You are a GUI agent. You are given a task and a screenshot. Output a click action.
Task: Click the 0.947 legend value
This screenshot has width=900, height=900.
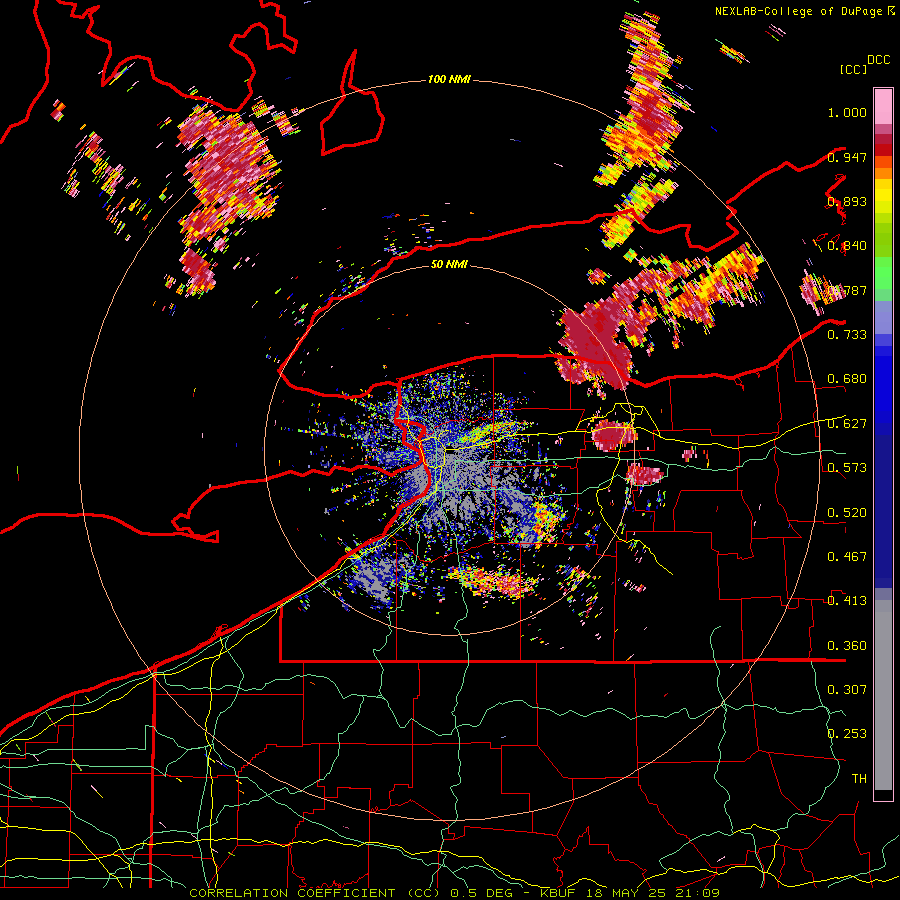coord(847,157)
